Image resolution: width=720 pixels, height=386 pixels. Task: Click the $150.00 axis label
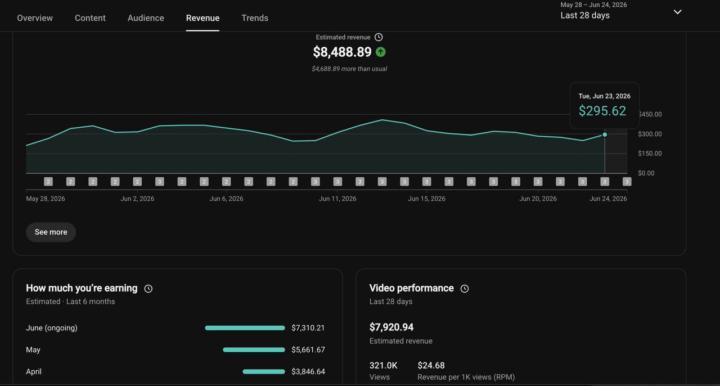point(650,153)
